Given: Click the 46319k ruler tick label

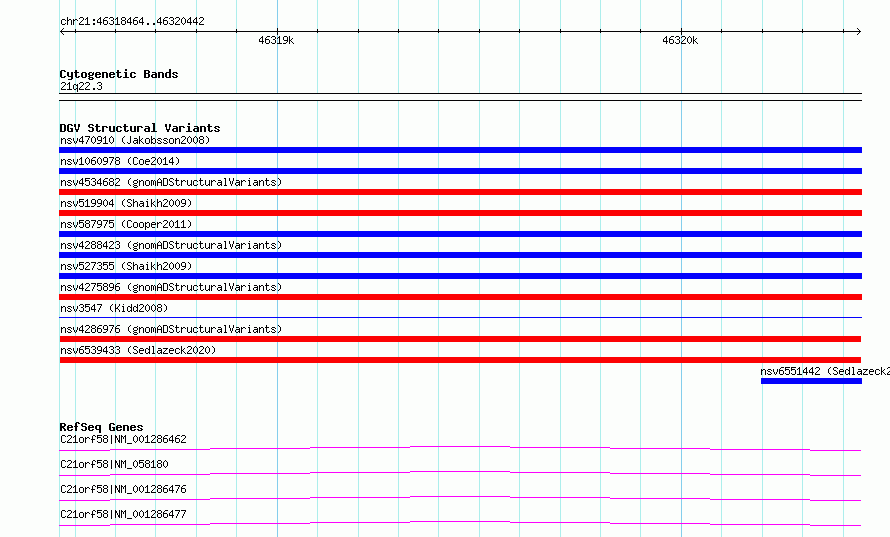Looking at the screenshot, I should (x=276, y=40).
